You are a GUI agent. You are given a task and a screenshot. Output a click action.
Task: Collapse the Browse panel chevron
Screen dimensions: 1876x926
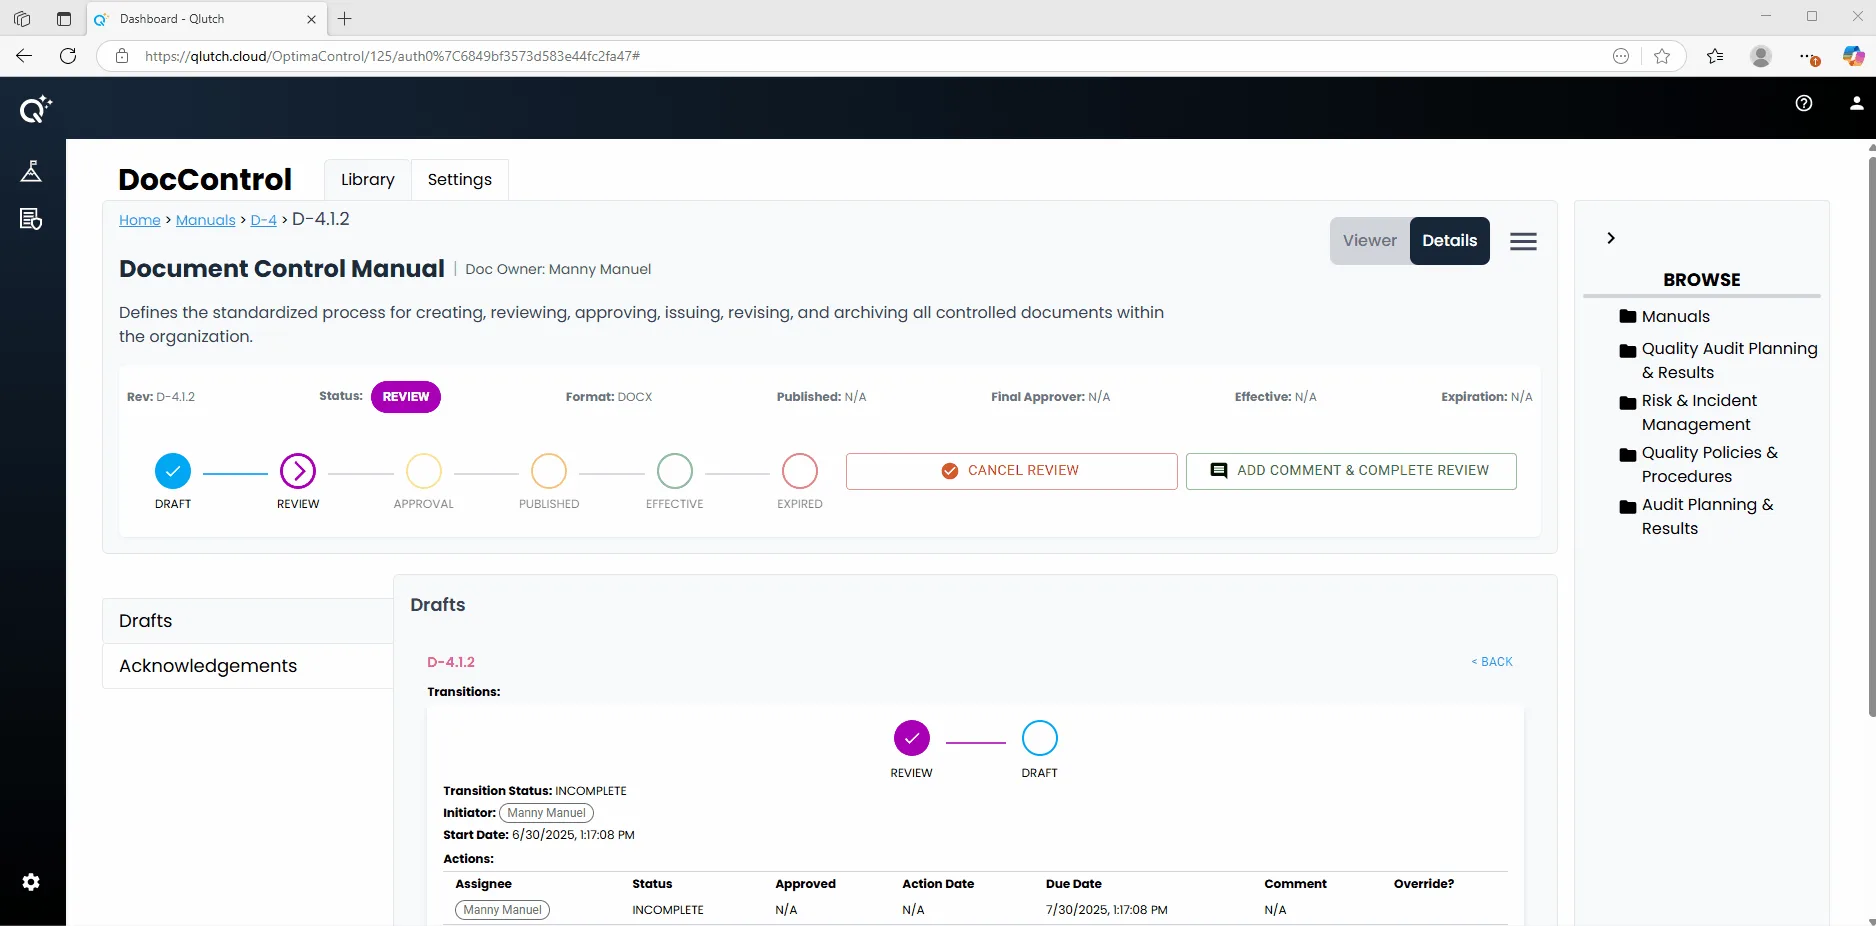coord(1611,238)
